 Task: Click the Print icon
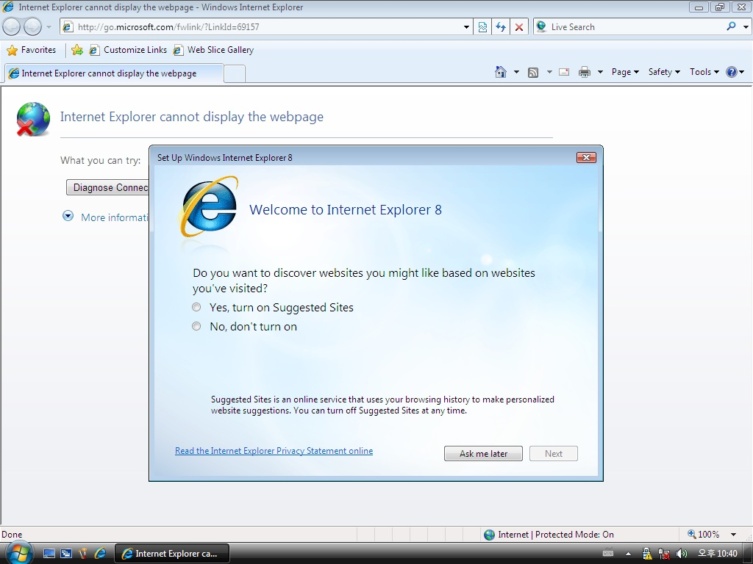tap(584, 72)
